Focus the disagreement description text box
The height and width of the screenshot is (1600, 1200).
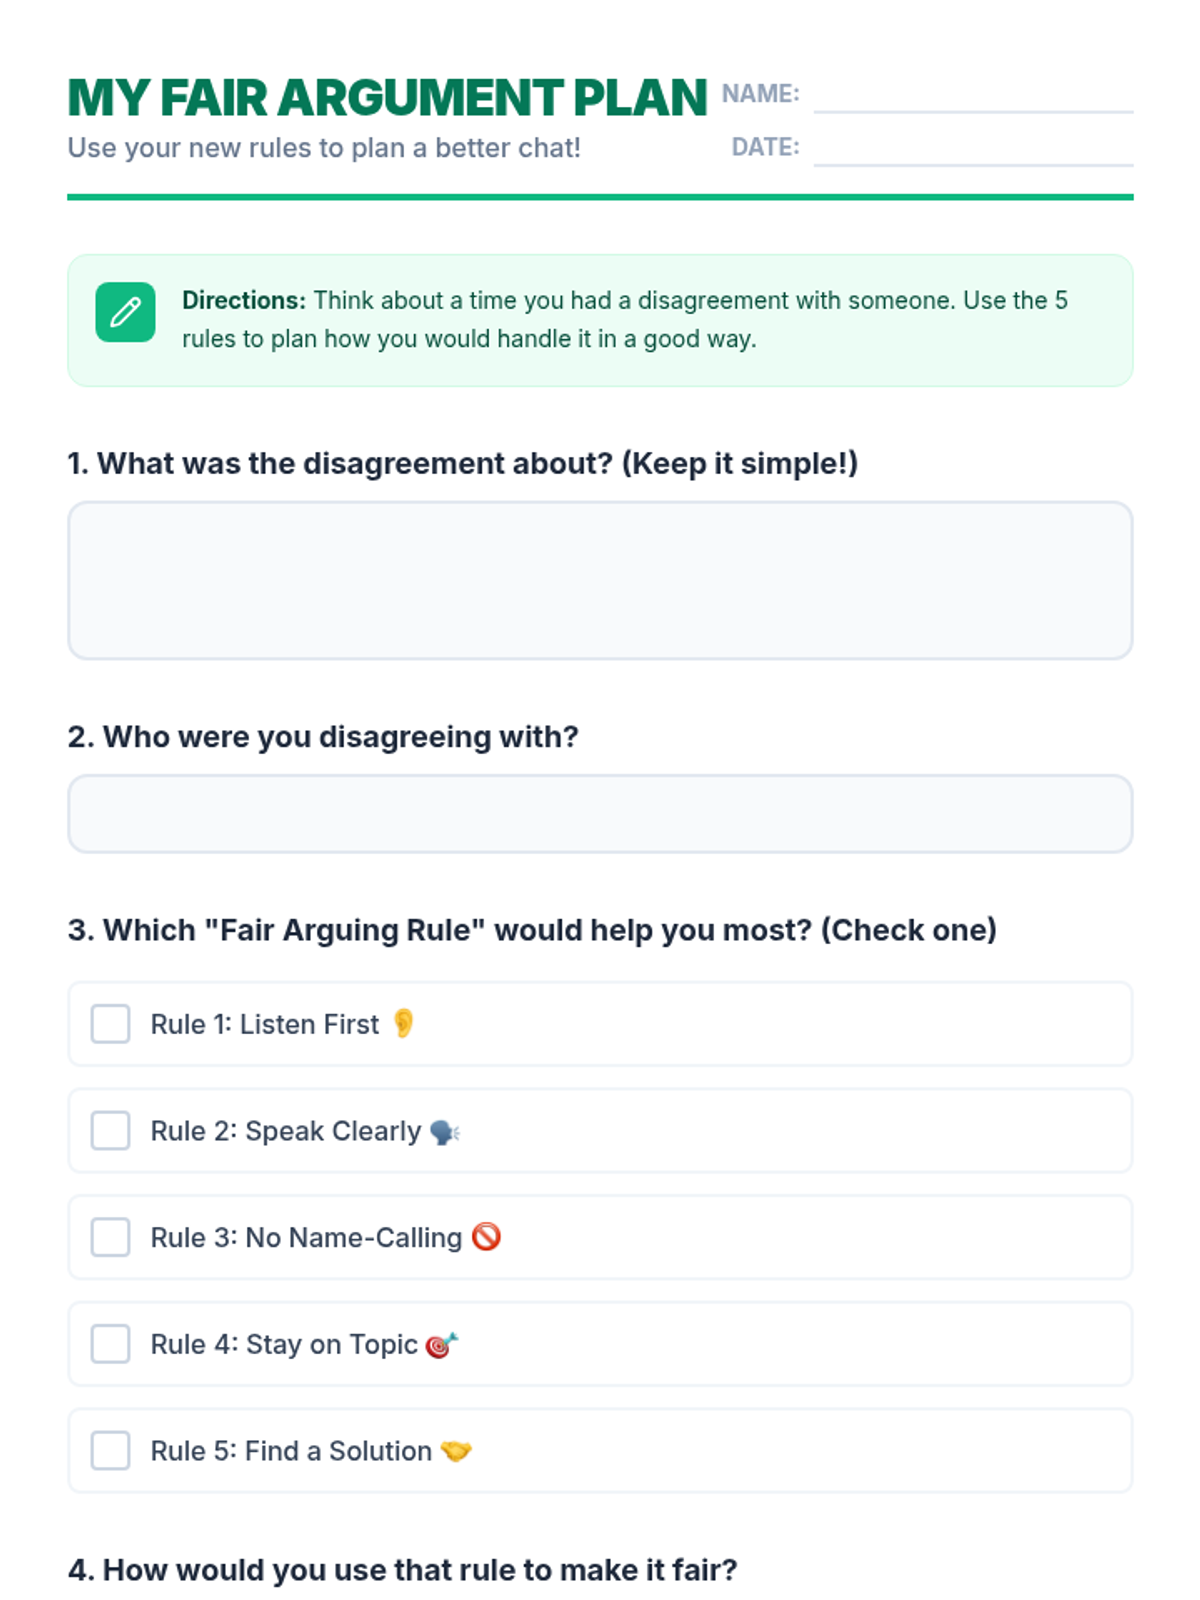[600, 580]
